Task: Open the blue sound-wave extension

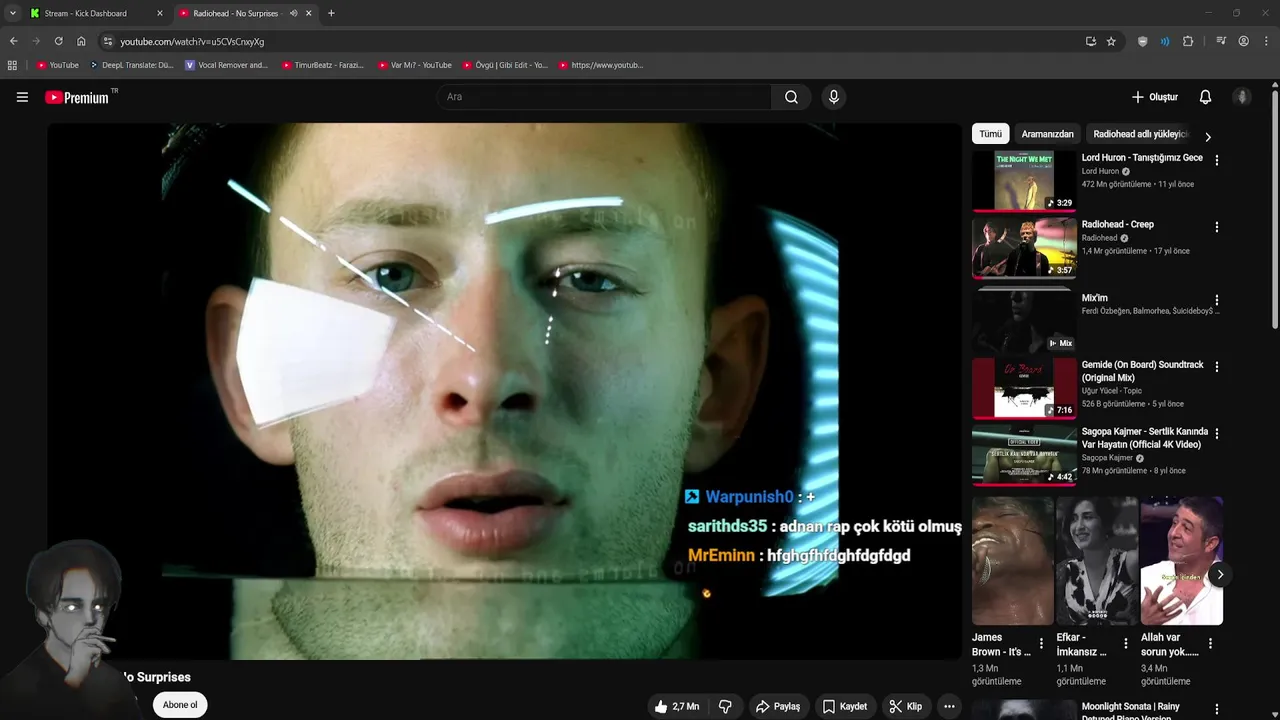Action: coord(1165,41)
